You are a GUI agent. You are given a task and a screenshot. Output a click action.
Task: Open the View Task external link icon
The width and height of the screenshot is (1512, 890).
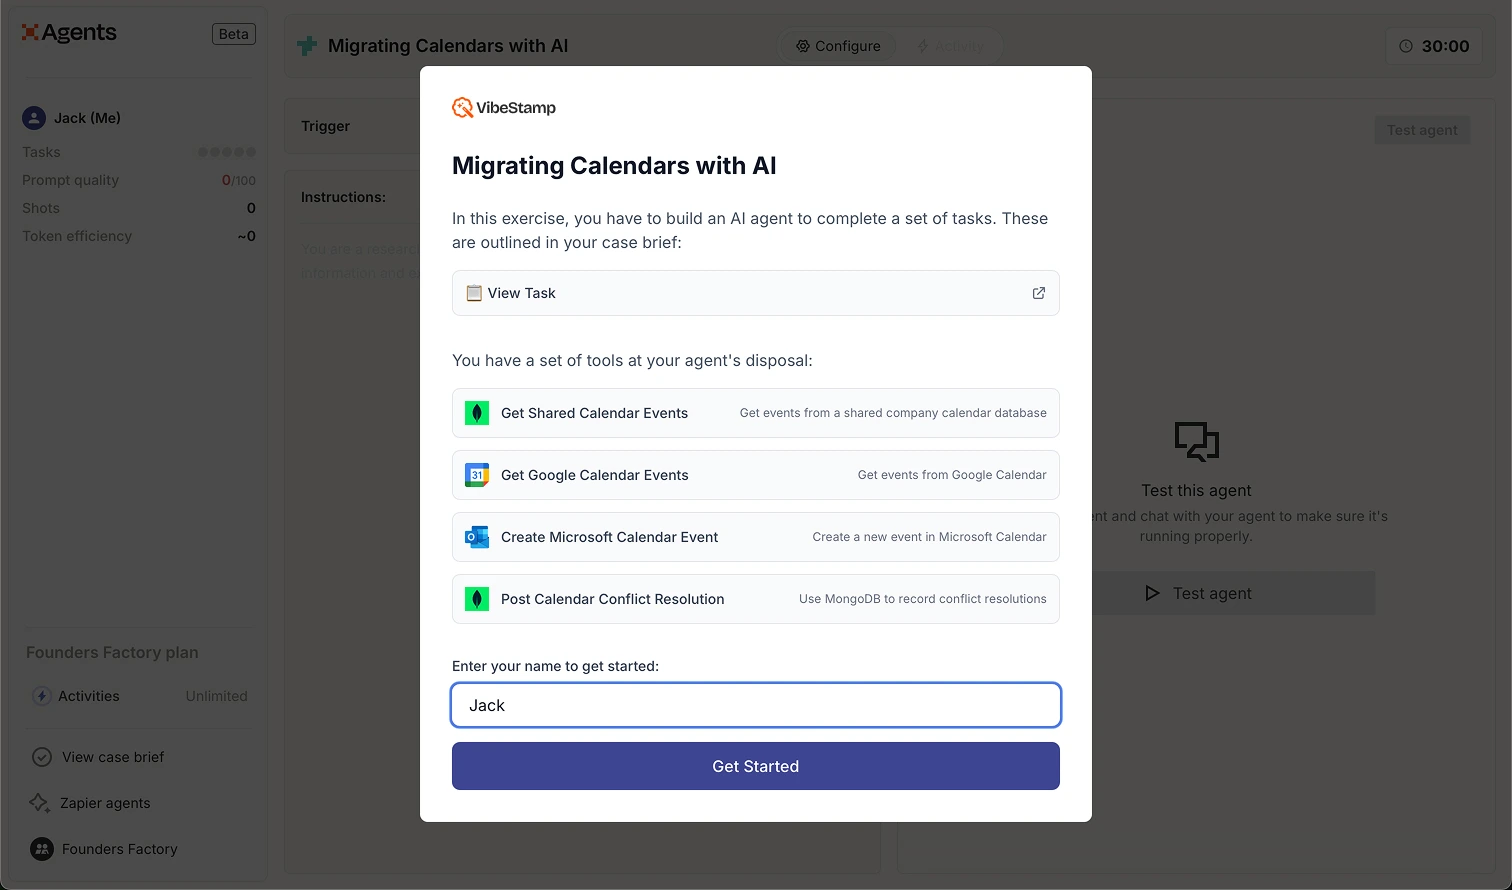click(1039, 293)
